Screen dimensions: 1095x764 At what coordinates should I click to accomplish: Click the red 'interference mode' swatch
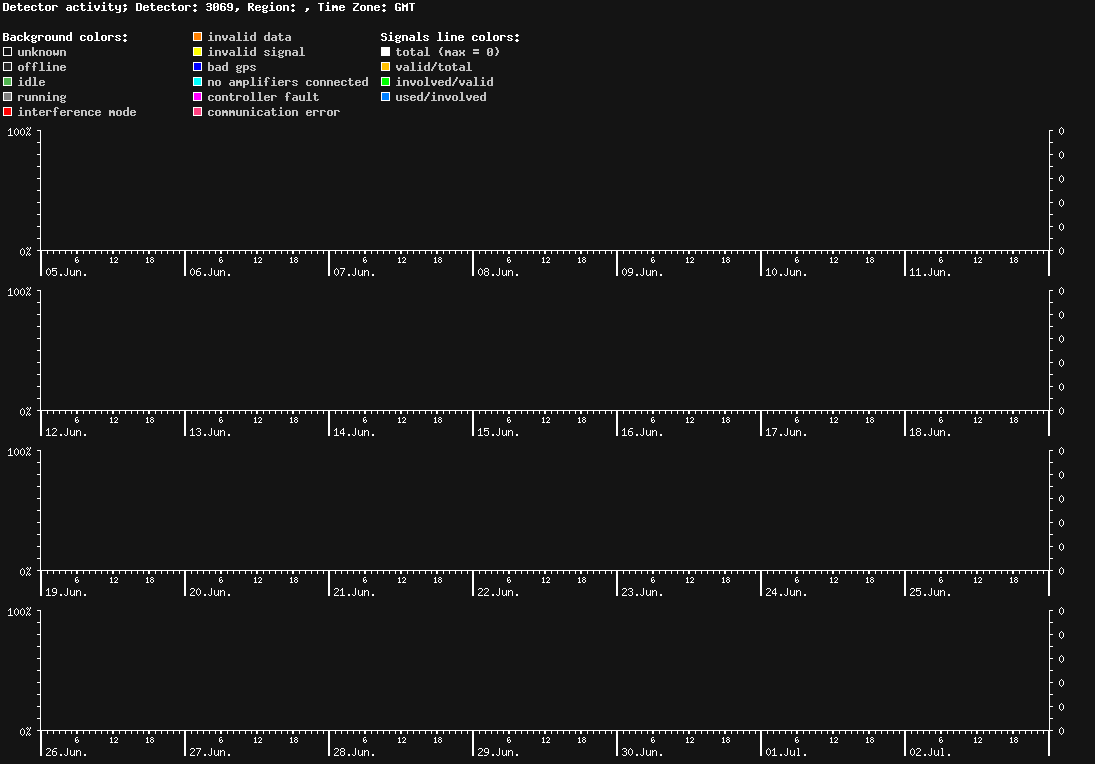[8, 112]
